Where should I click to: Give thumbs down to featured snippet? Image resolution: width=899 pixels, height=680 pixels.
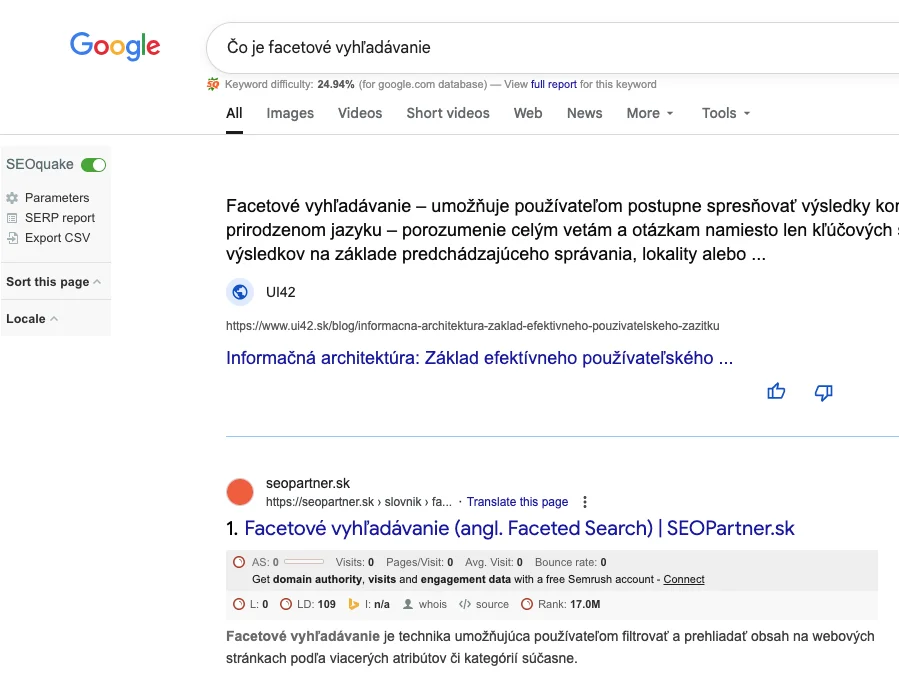(824, 392)
